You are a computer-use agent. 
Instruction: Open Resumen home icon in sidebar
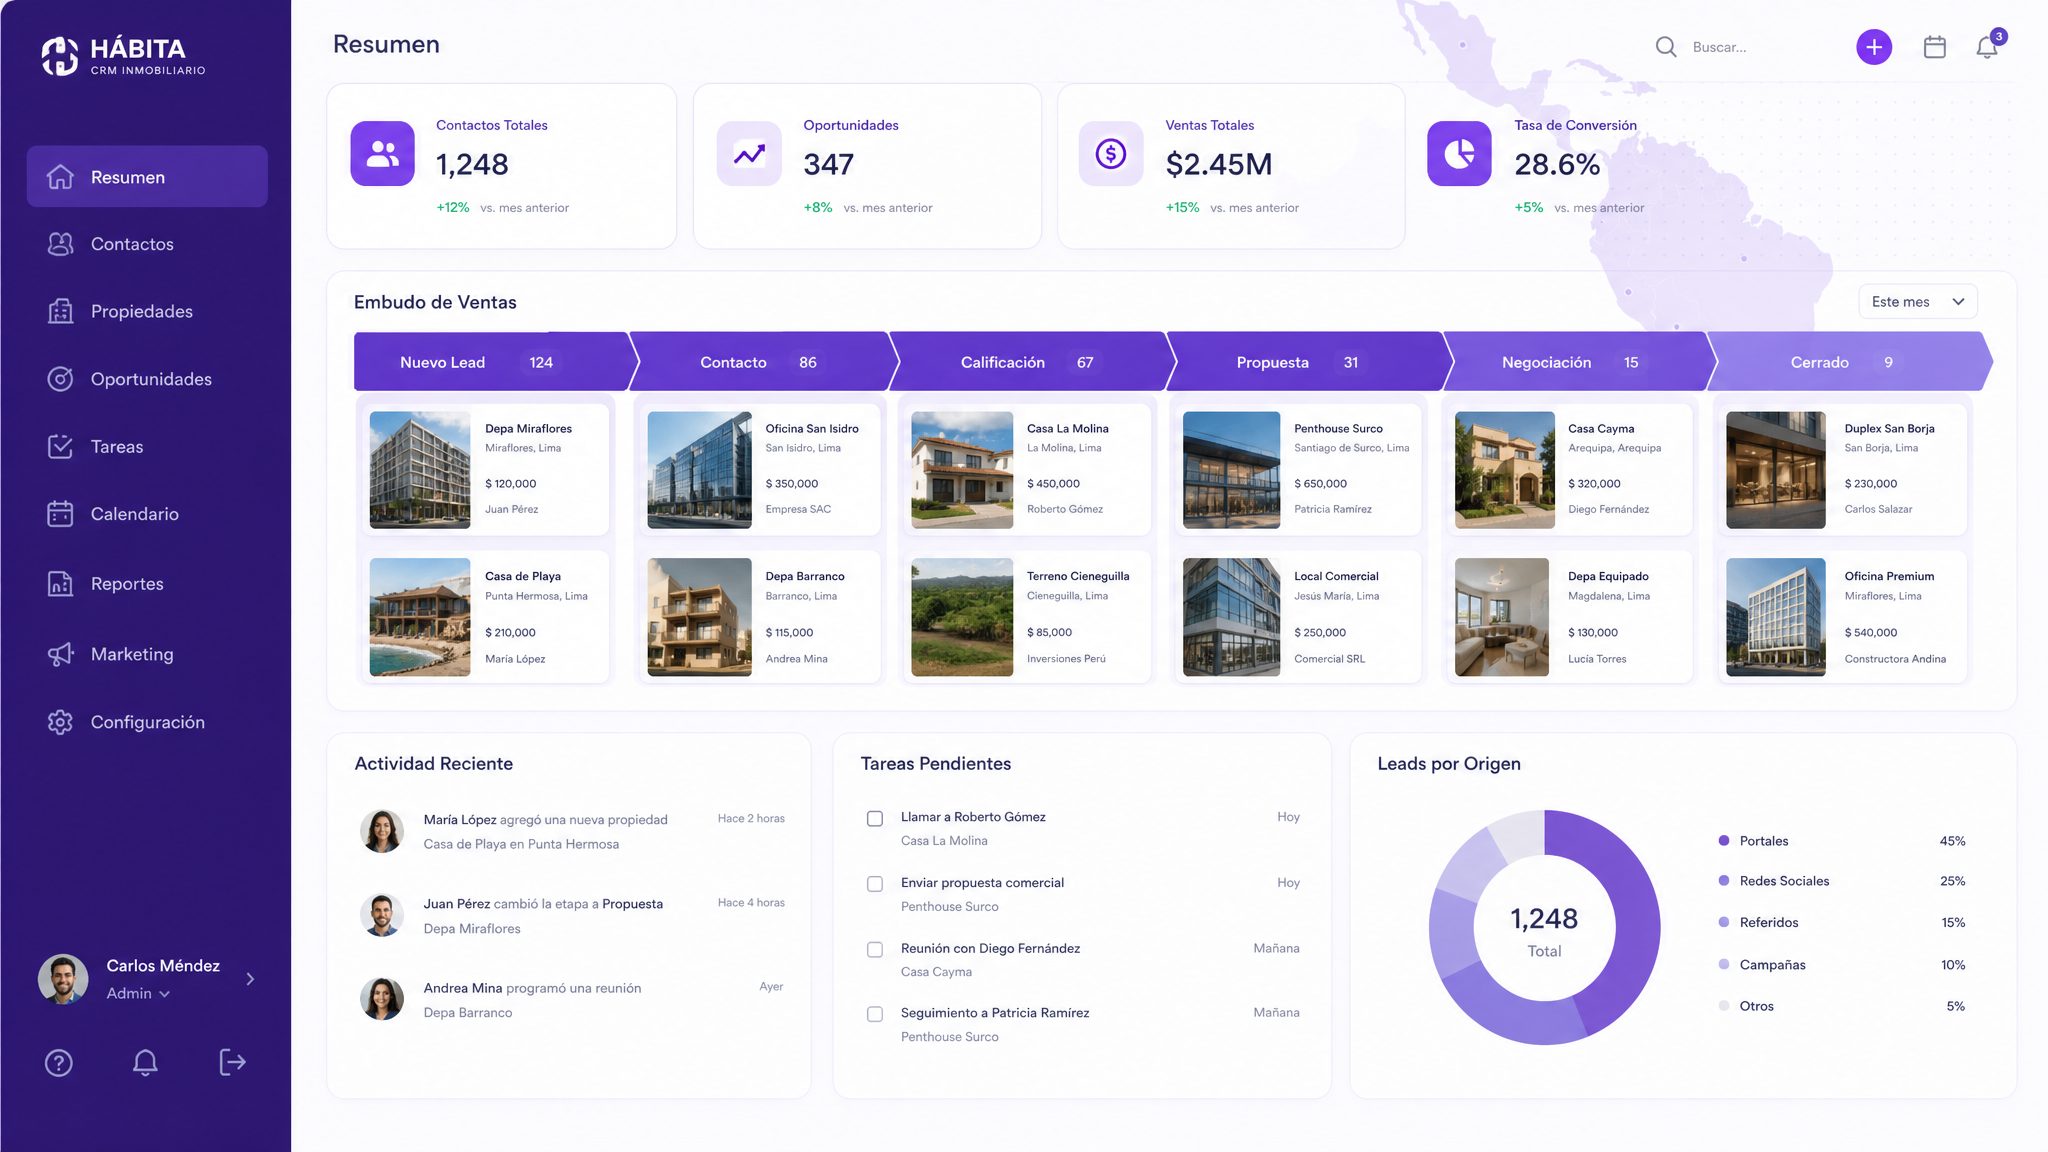(60, 177)
